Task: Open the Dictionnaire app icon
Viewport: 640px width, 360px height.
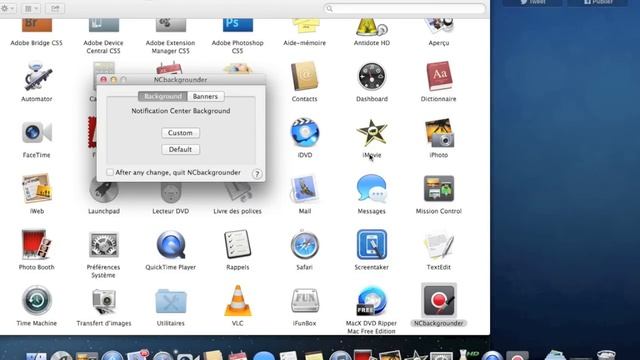Action: pos(439,76)
